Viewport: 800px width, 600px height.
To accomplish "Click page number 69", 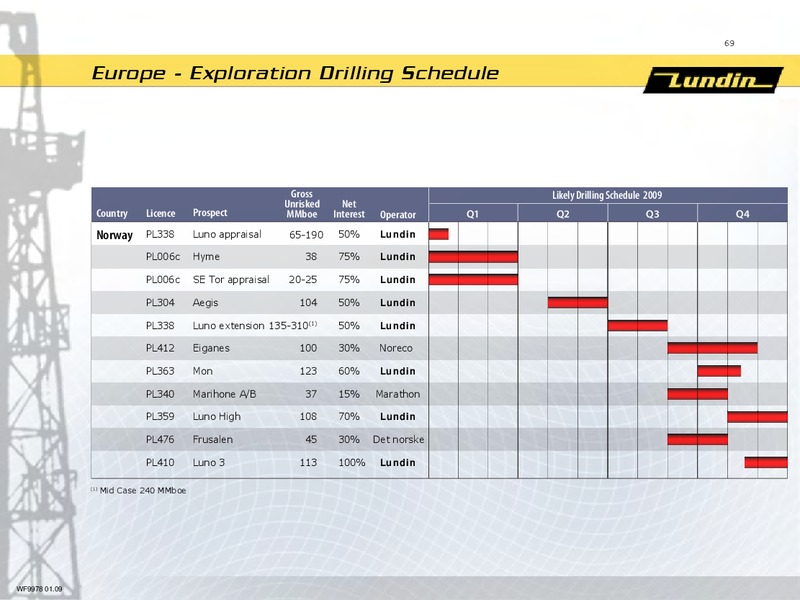I will click(729, 43).
